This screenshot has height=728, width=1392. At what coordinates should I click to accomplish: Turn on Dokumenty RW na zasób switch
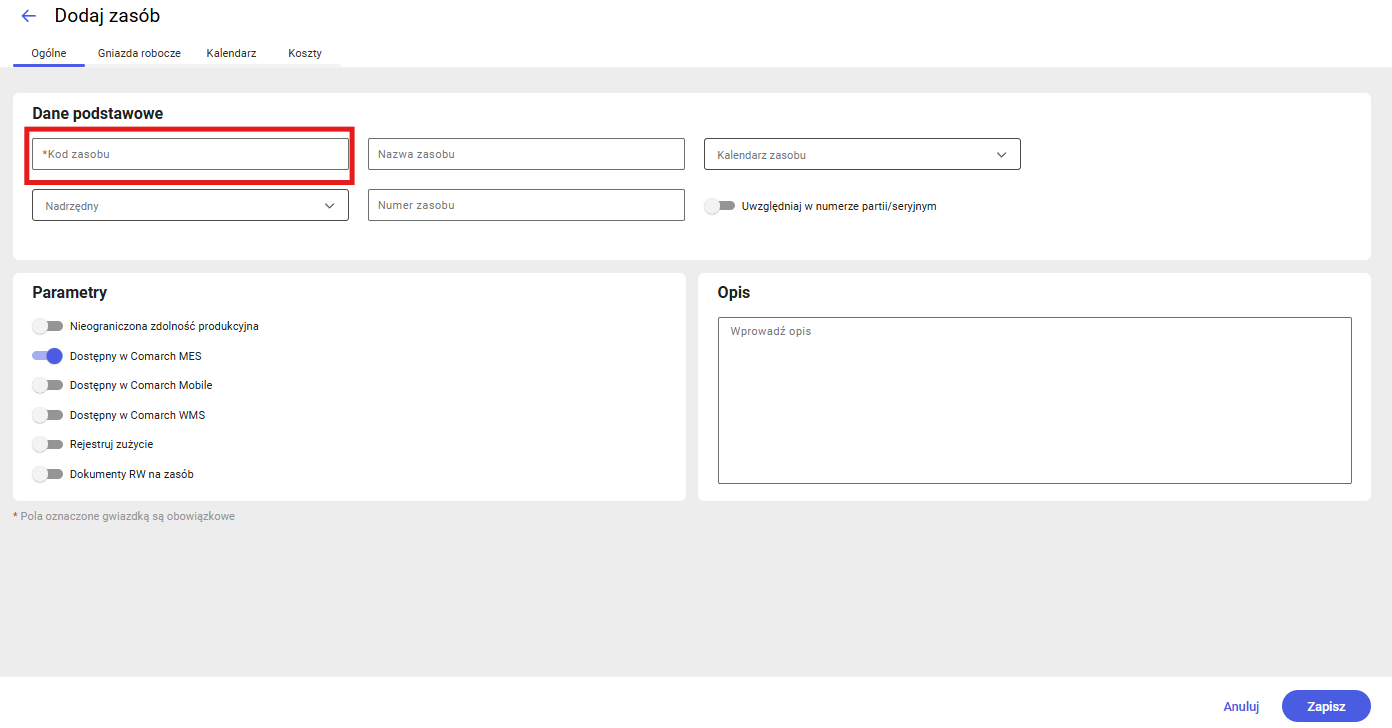47,474
